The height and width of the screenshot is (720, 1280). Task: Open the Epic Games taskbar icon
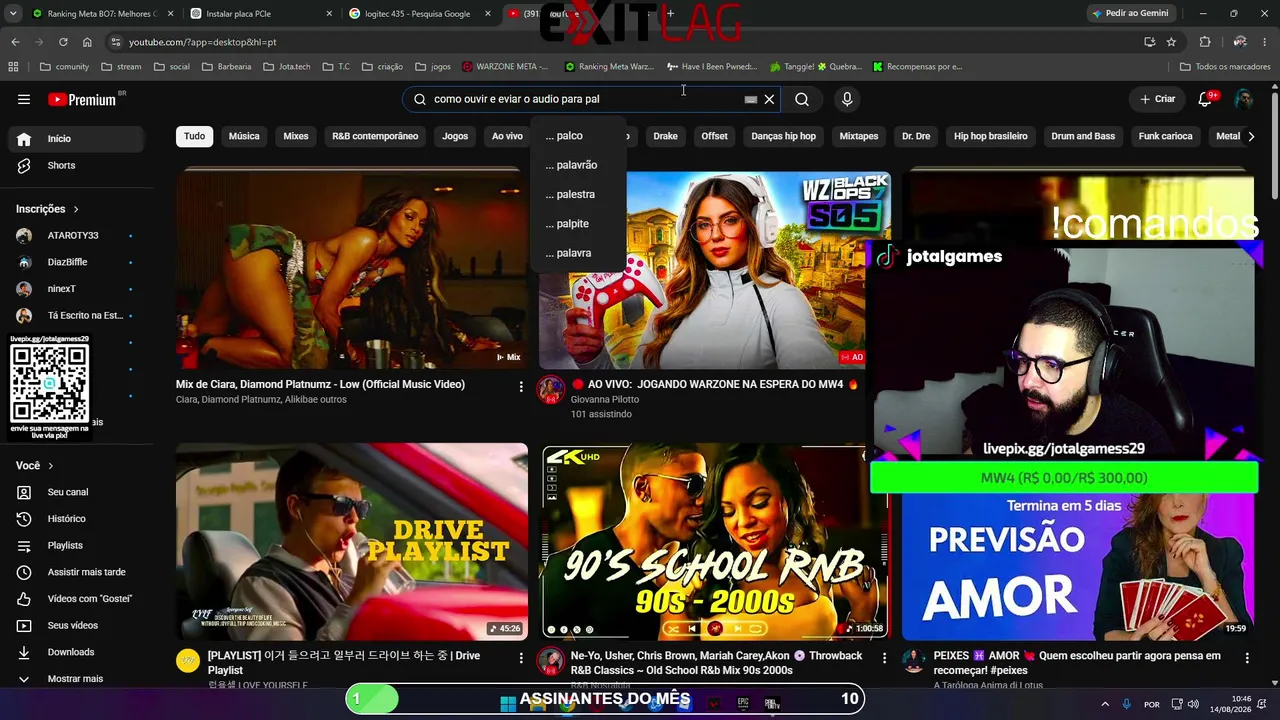click(743, 703)
